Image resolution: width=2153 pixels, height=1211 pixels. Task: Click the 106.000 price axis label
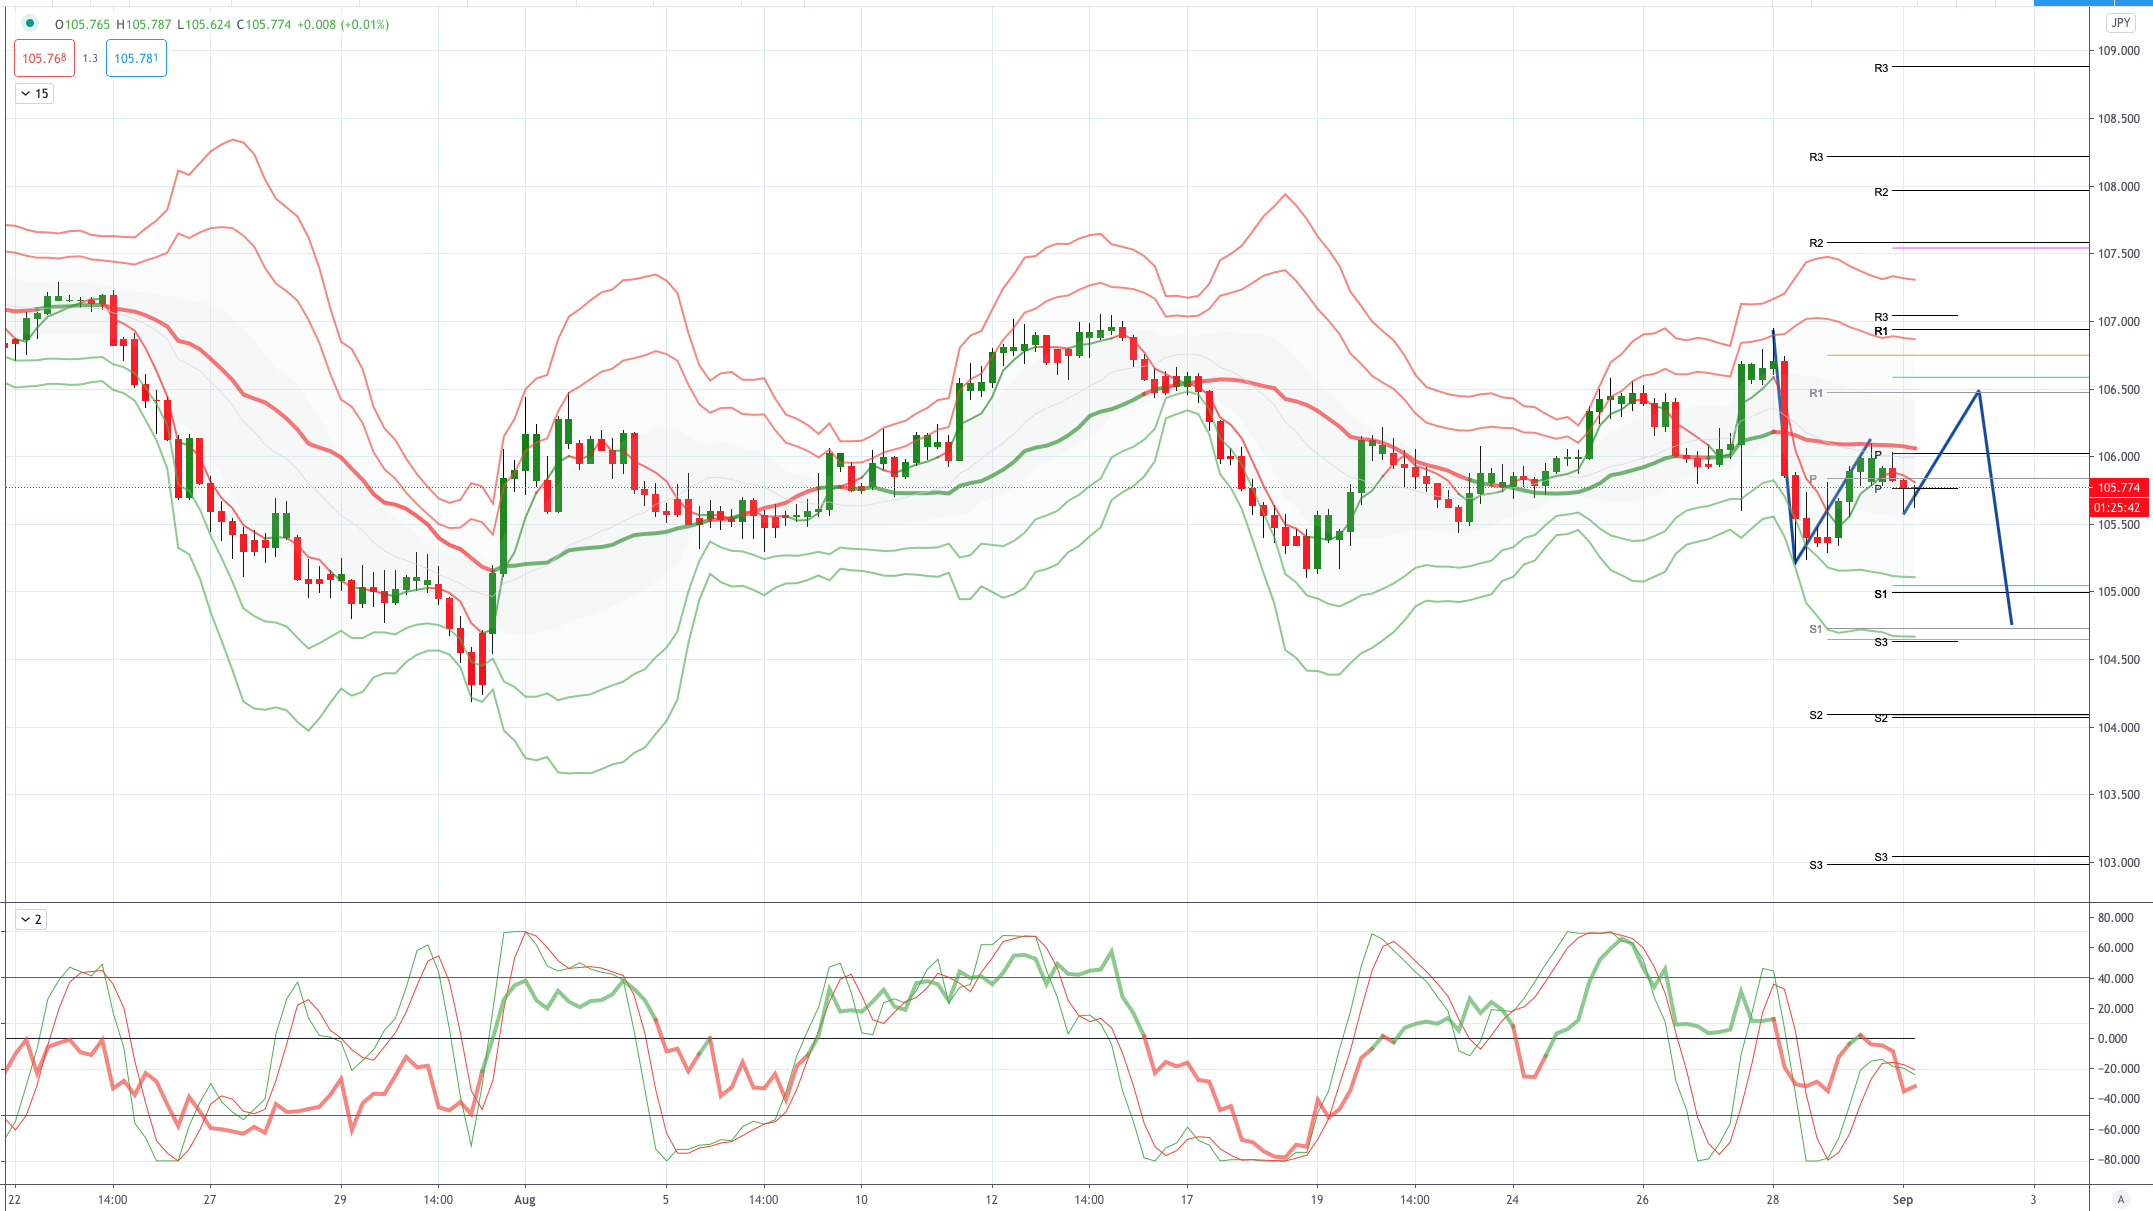click(2119, 457)
